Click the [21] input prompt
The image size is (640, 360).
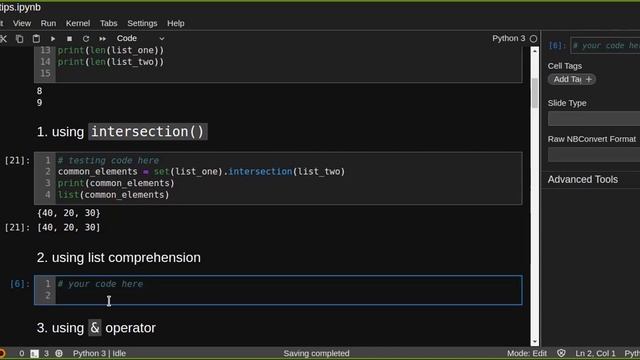(17, 160)
